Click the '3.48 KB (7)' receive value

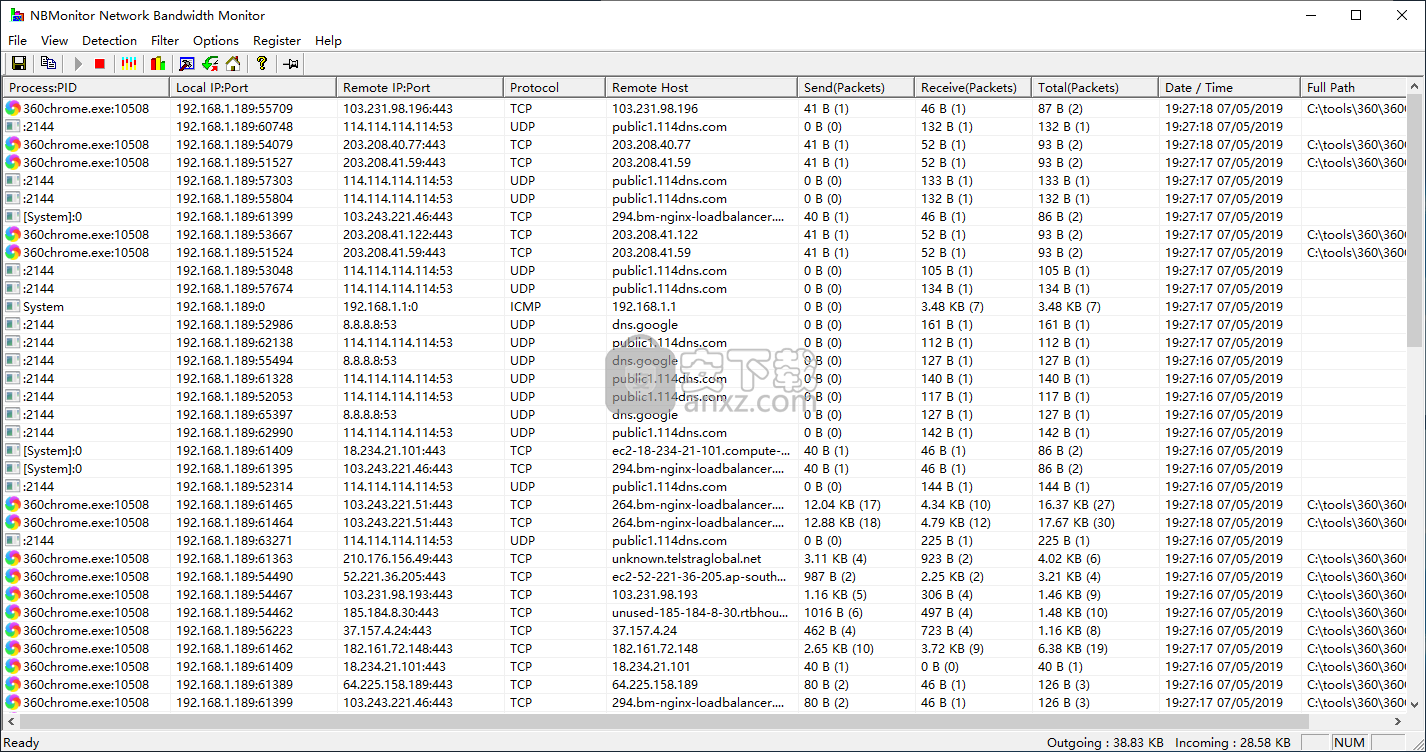pos(952,307)
